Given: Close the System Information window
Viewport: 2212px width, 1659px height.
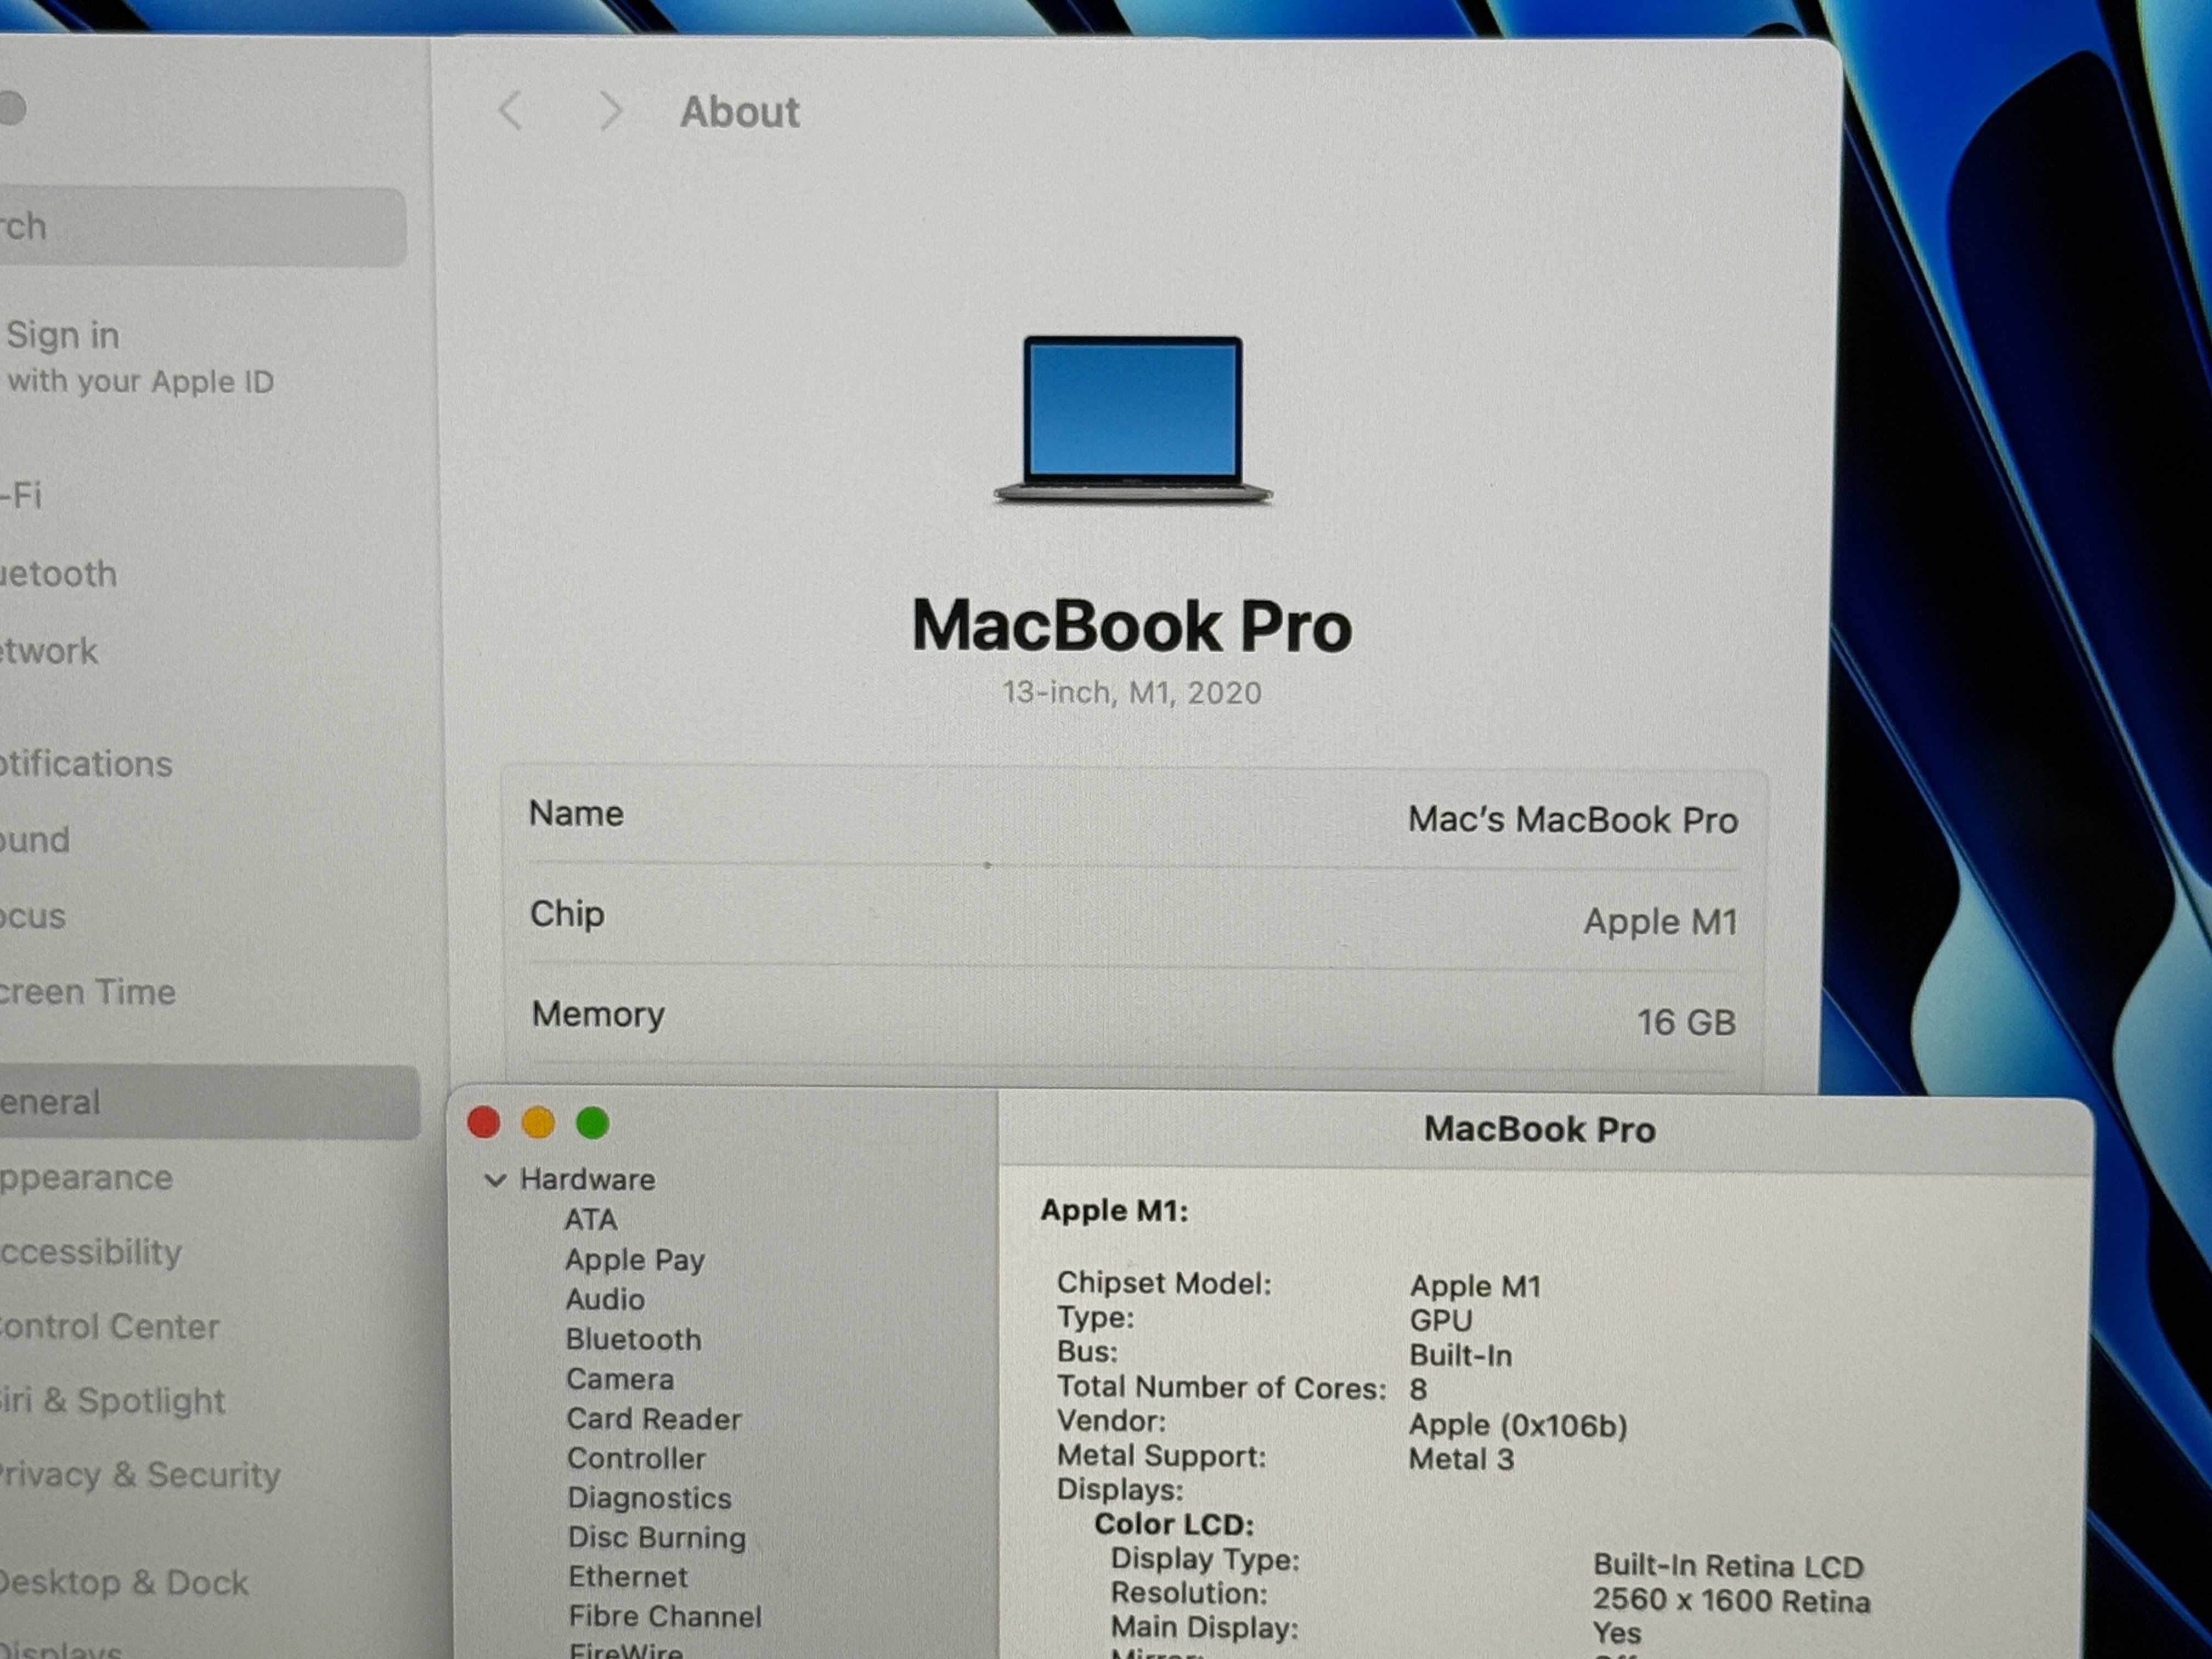Looking at the screenshot, I should point(484,1122).
